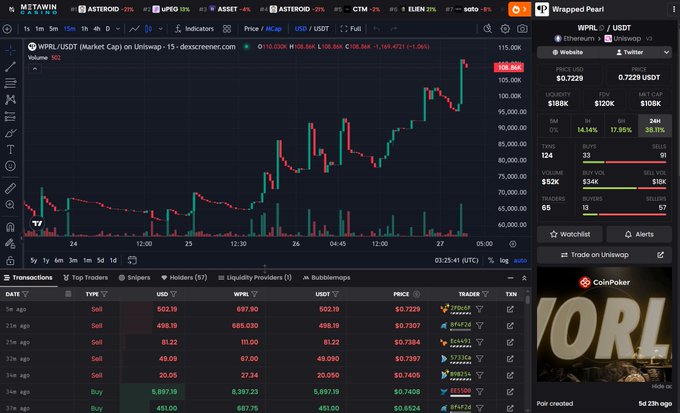Open the Indicators menu
The image size is (680, 413).
[x=194, y=29]
